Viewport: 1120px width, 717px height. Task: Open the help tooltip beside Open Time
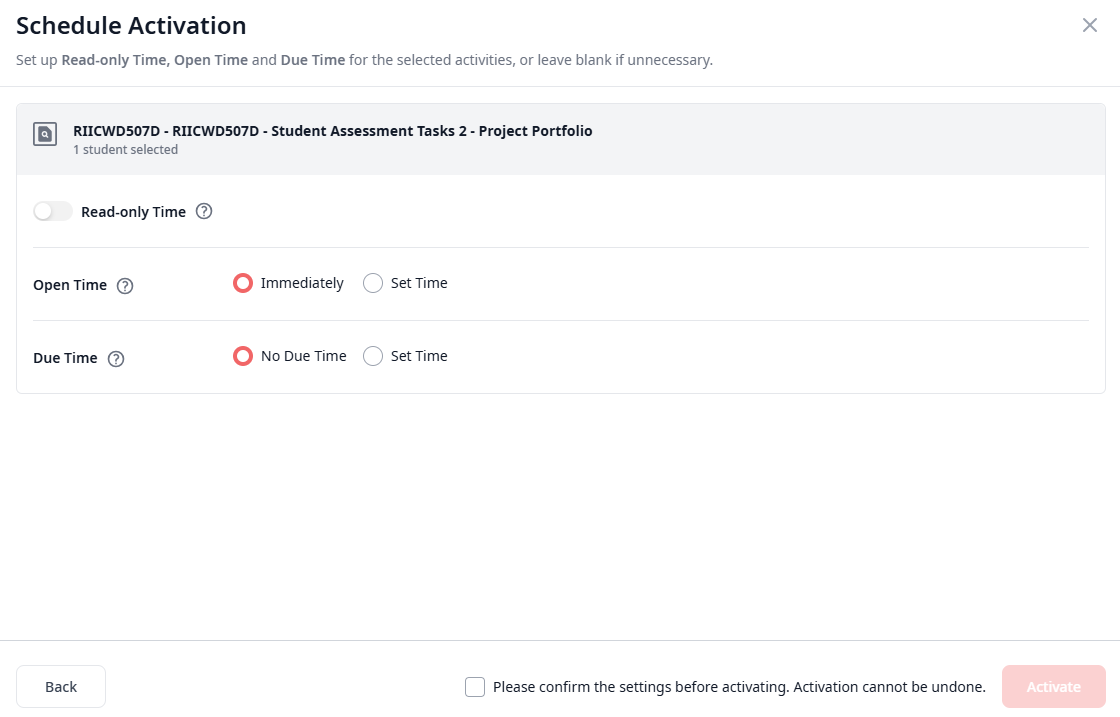pos(125,285)
